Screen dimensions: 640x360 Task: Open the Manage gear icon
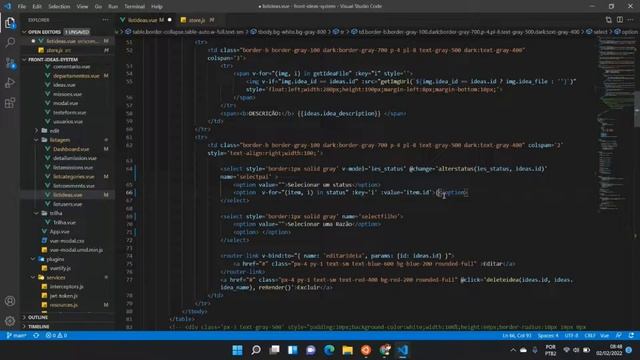tap(10, 321)
